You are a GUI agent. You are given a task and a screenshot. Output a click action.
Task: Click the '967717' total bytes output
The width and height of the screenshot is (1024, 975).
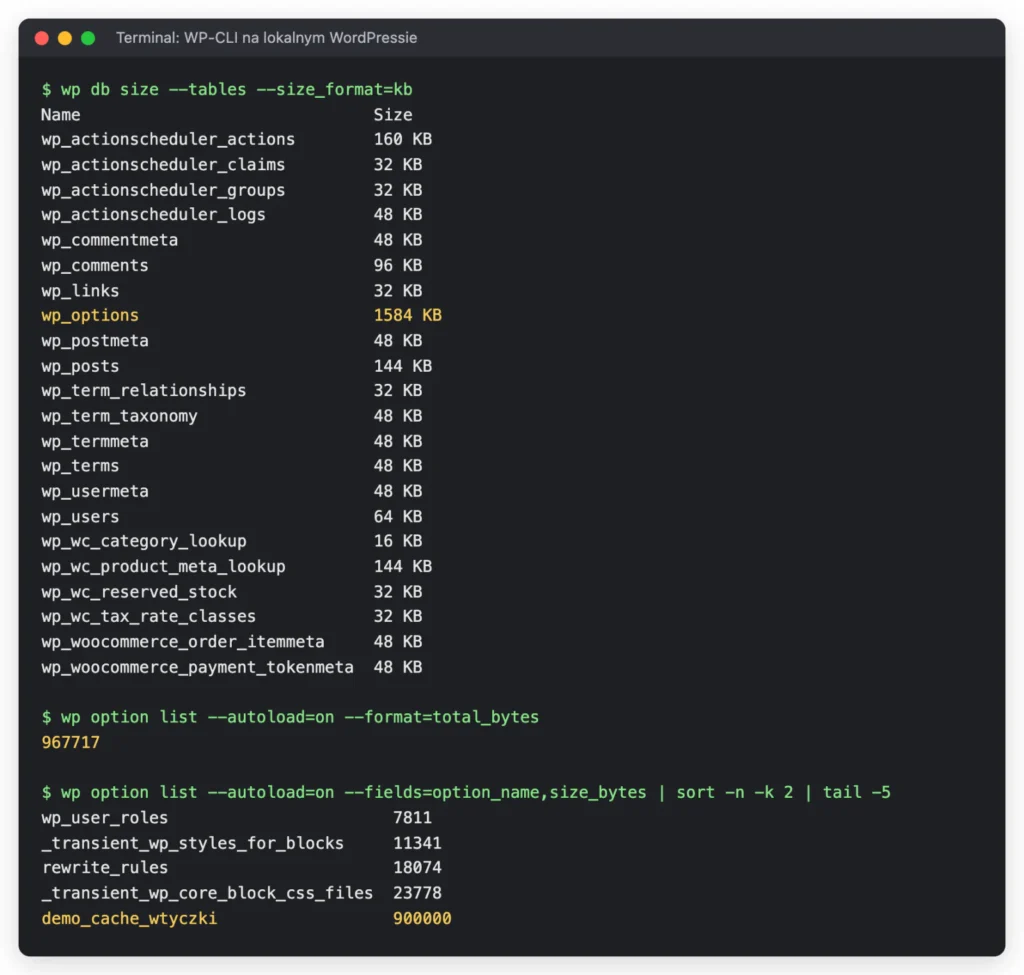[x=71, y=743]
